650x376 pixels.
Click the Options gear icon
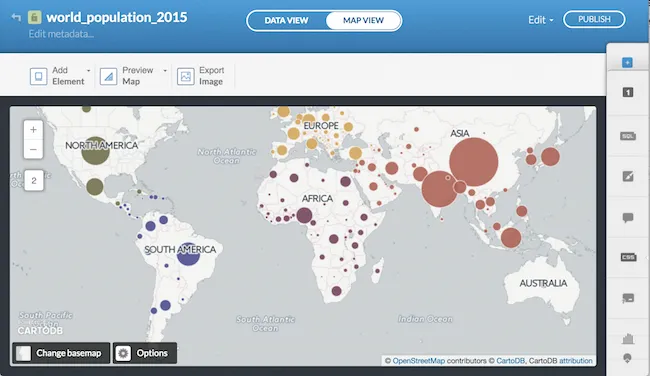click(123, 353)
